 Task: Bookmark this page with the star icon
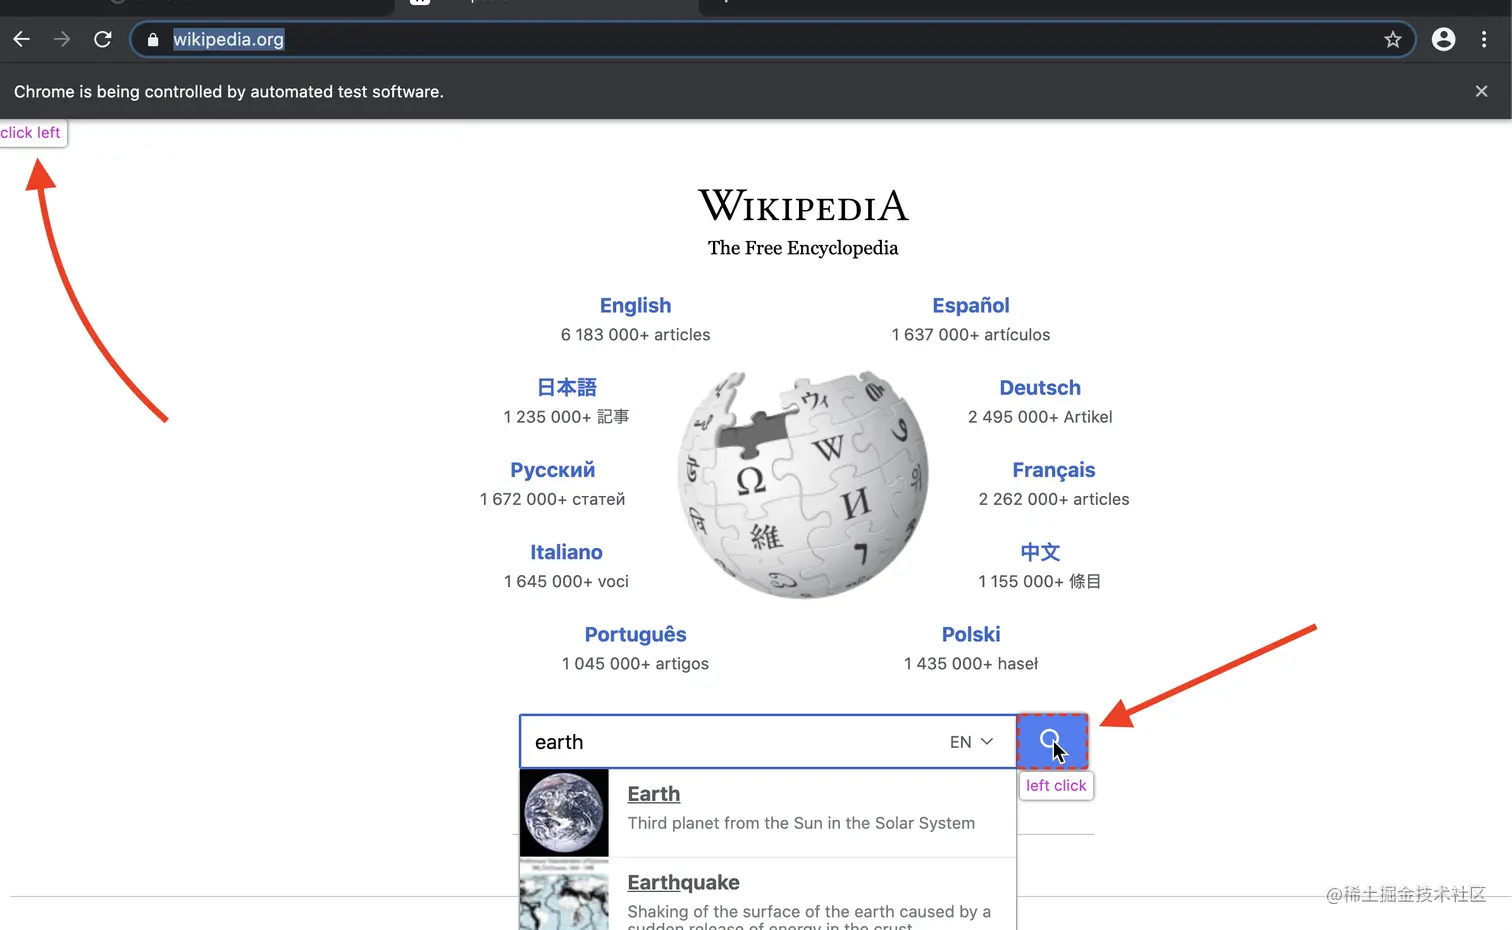point(1393,40)
